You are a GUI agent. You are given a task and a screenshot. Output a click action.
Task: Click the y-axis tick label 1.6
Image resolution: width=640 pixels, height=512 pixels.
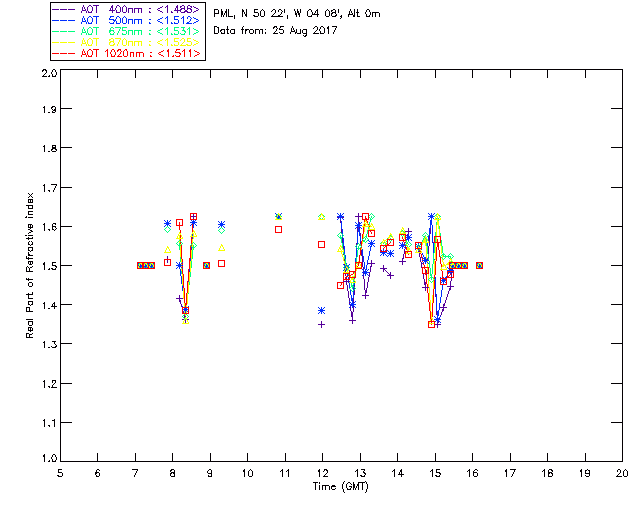(x=49, y=227)
